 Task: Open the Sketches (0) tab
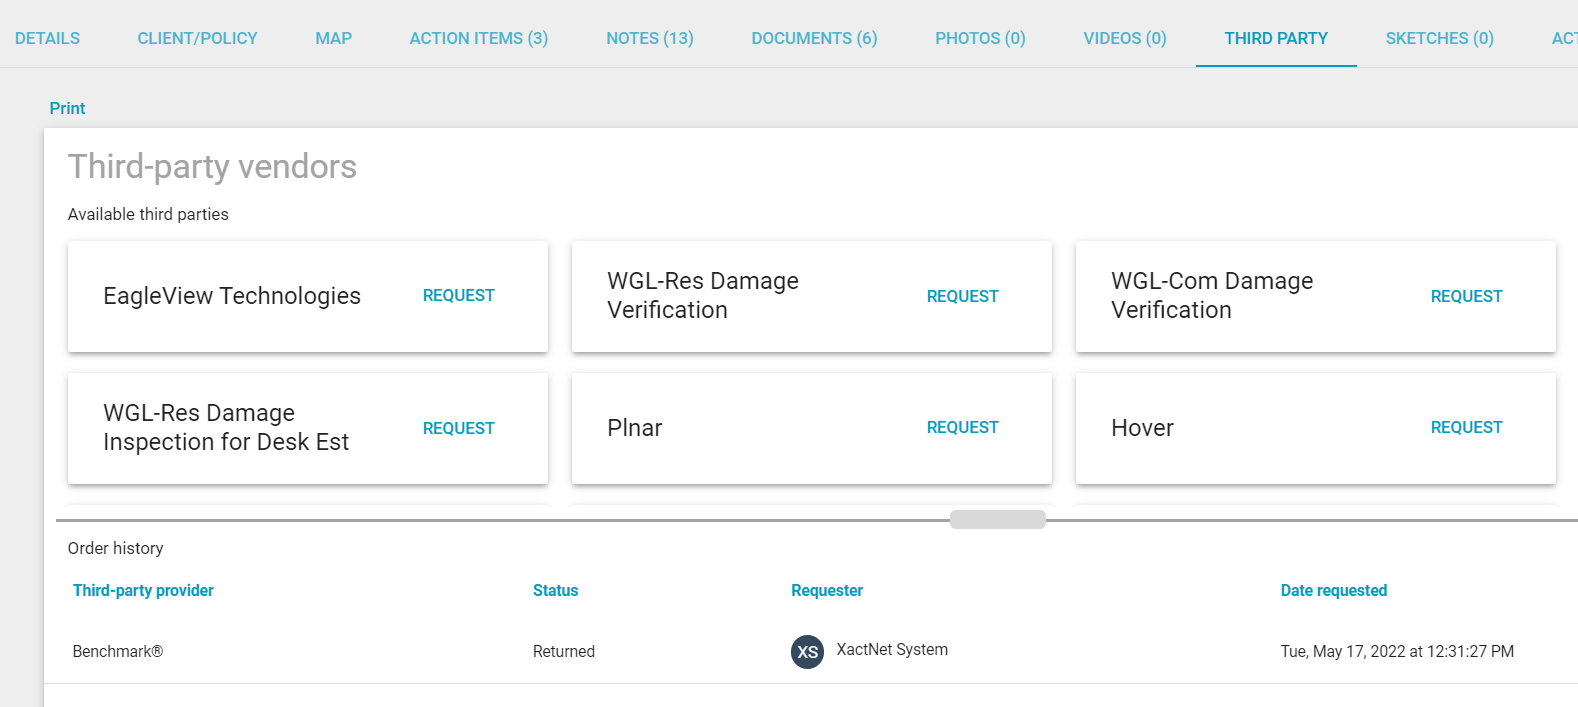pos(1439,38)
